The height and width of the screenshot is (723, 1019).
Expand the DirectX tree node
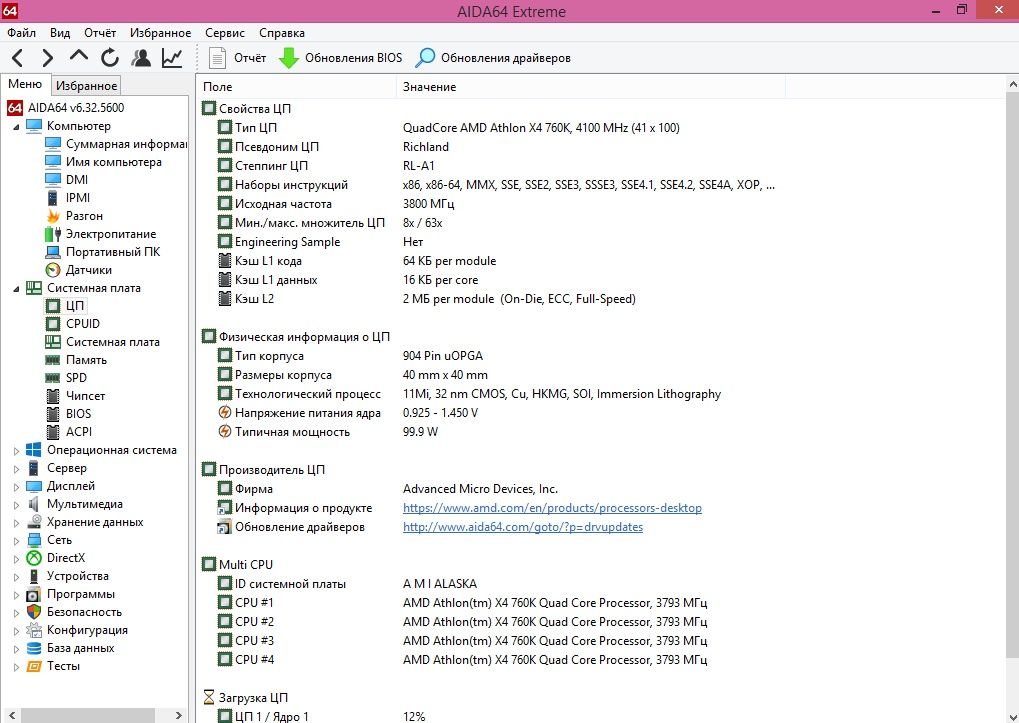[x=16, y=558]
